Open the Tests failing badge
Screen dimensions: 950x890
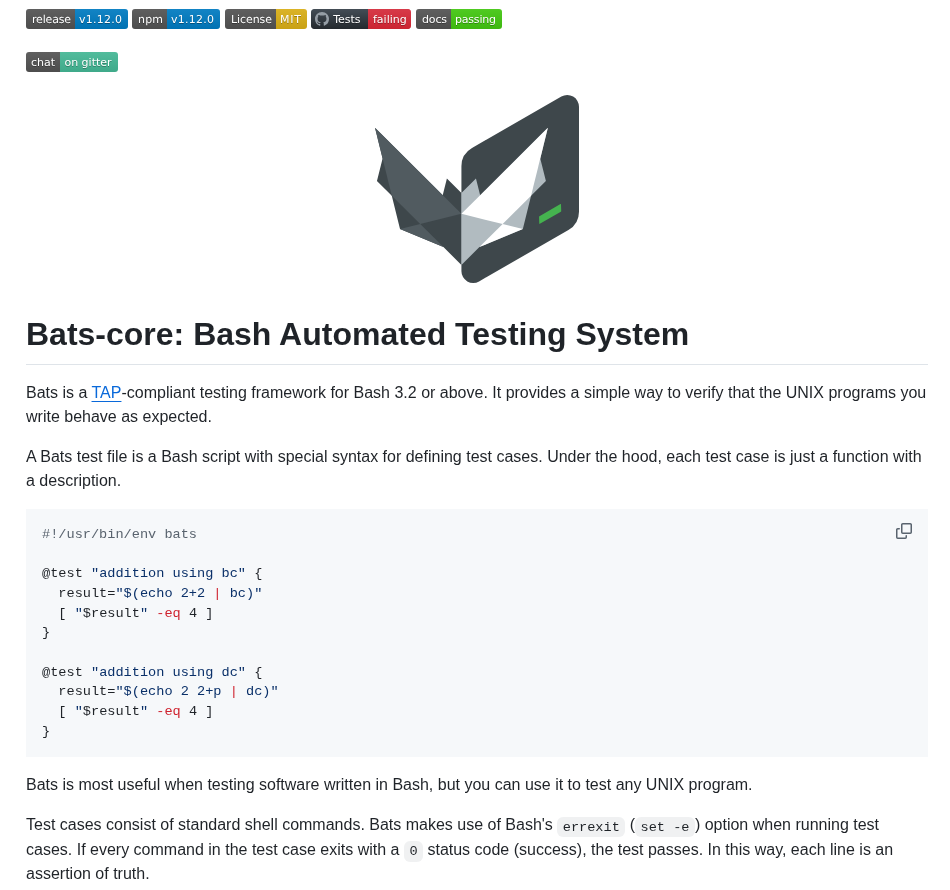(x=361, y=19)
